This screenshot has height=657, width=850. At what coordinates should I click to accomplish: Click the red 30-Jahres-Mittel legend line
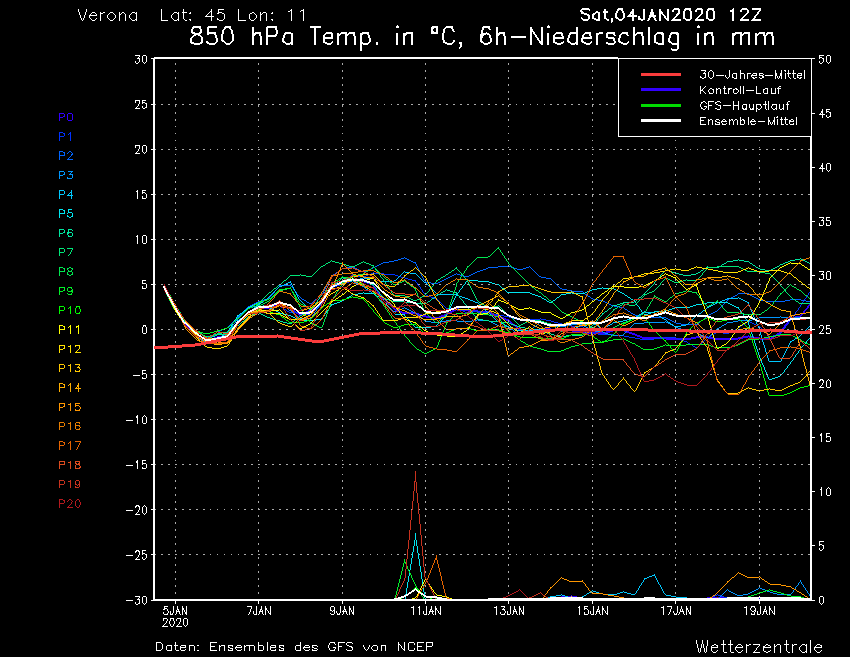661,74
